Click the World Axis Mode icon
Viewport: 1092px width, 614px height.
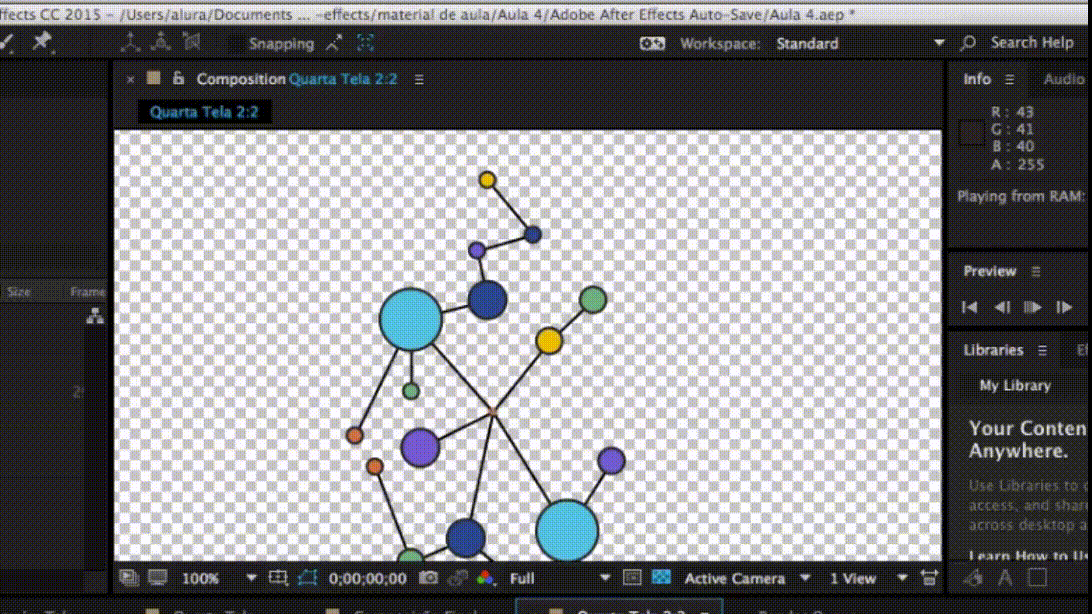click(161, 42)
